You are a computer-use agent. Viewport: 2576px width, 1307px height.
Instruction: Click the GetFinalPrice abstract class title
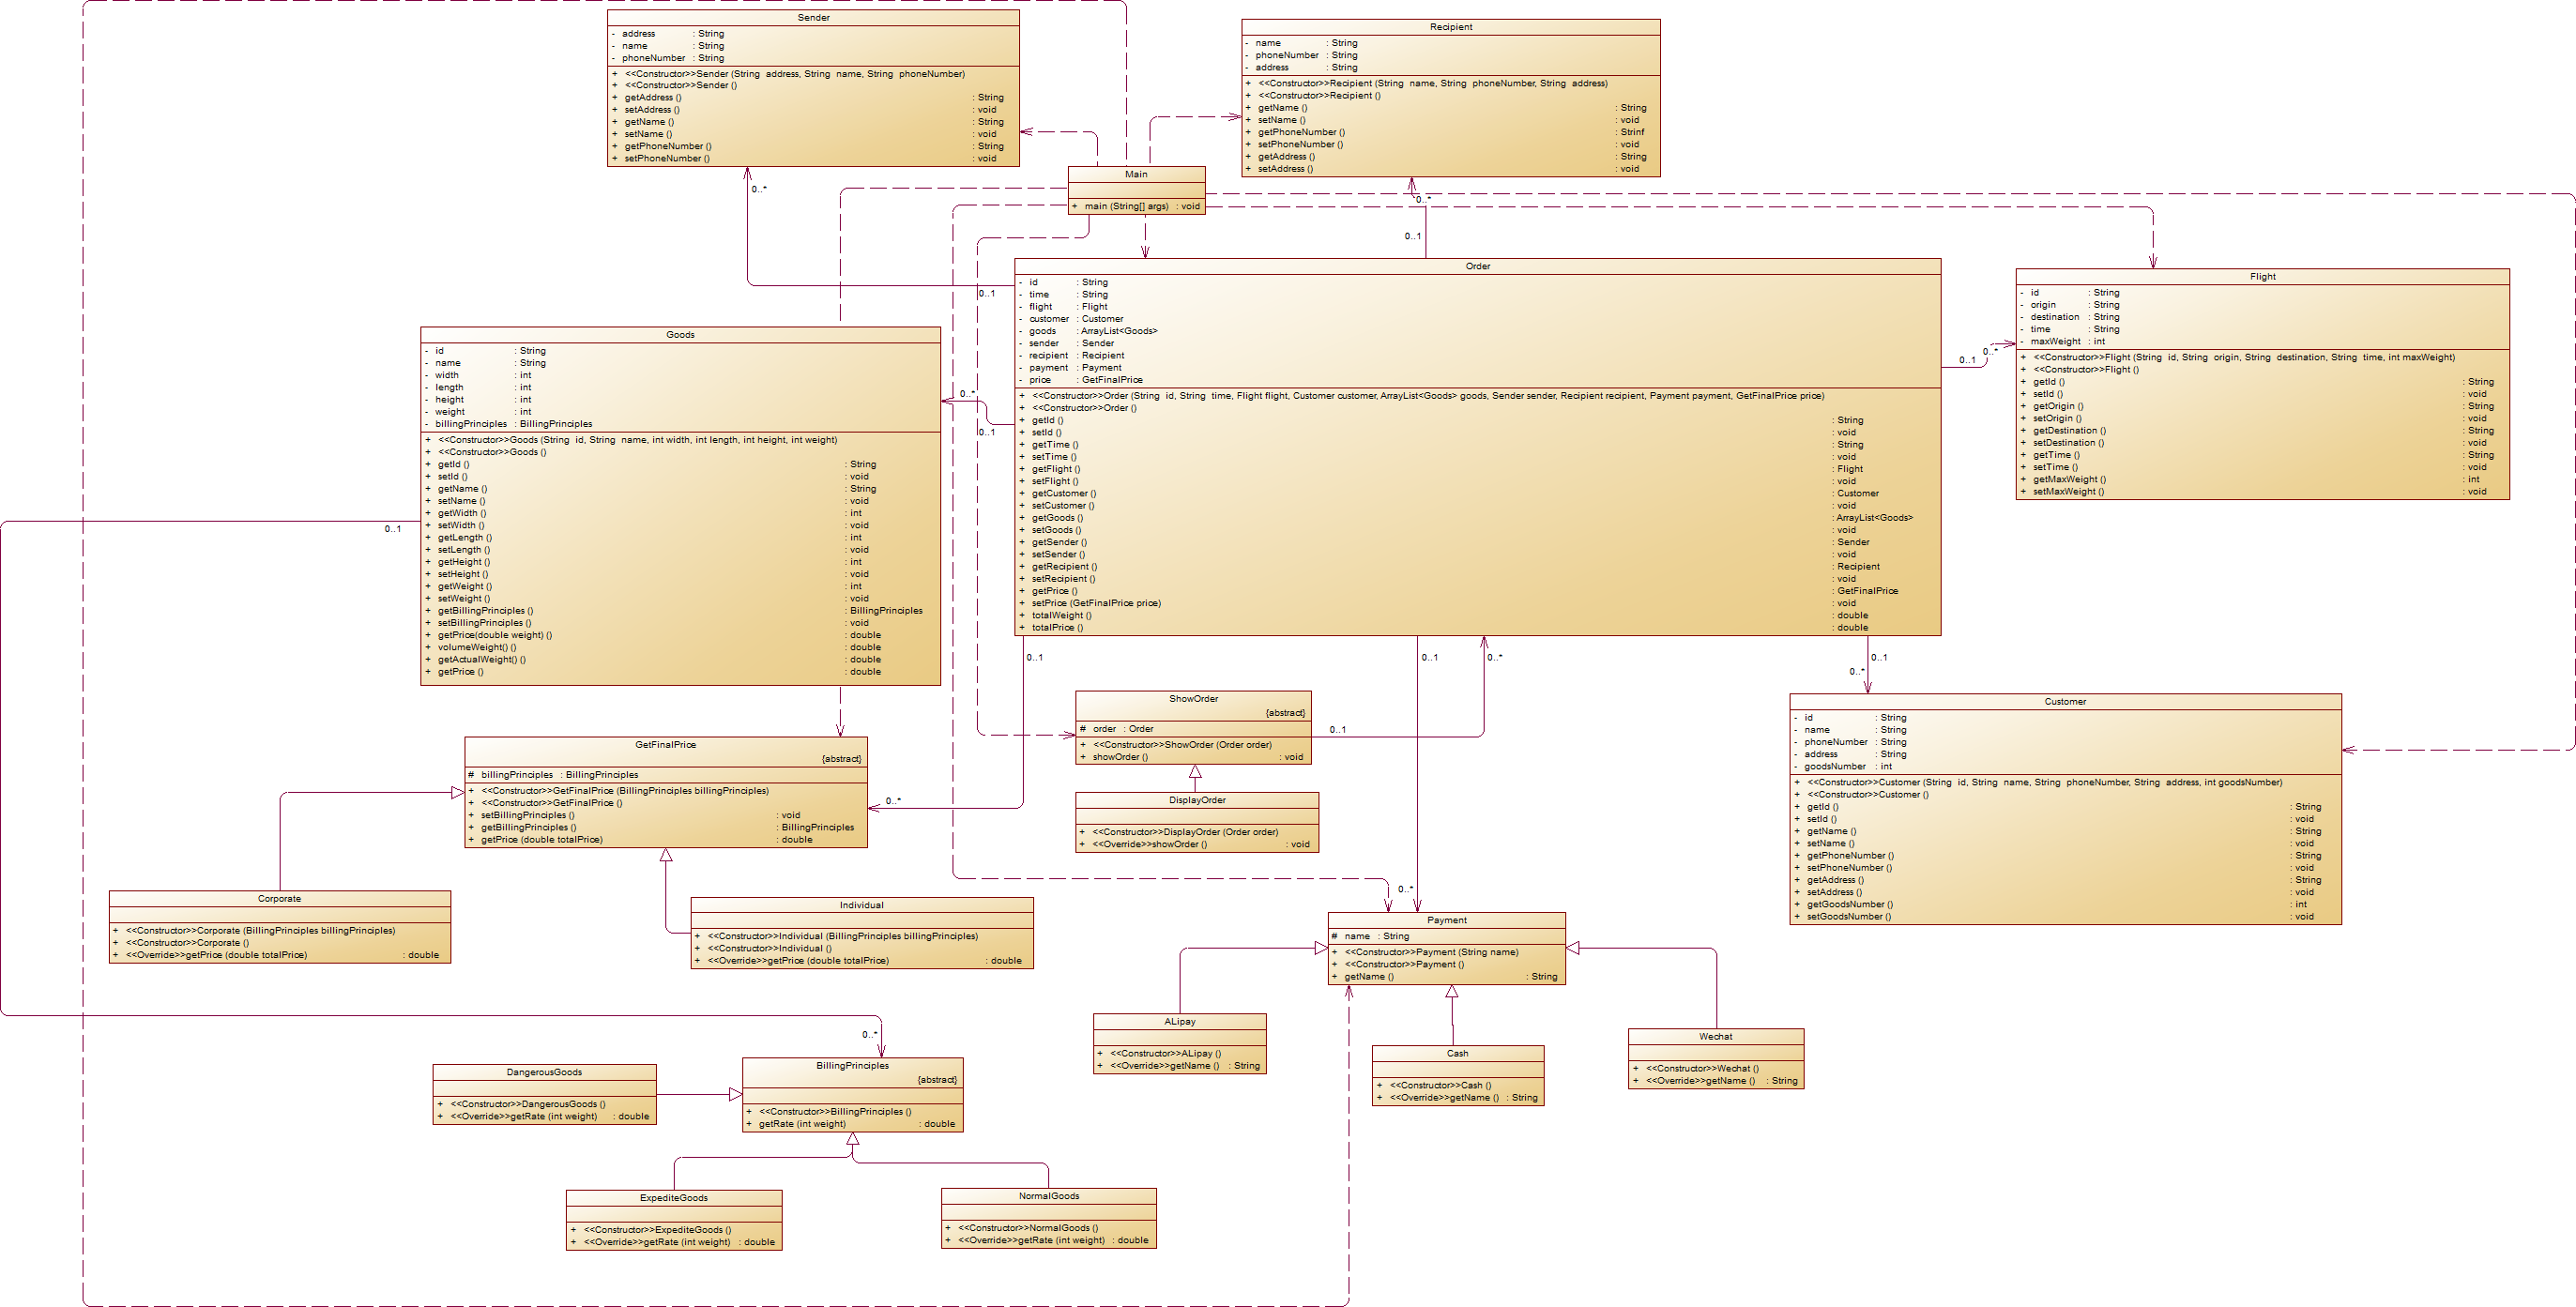665,745
